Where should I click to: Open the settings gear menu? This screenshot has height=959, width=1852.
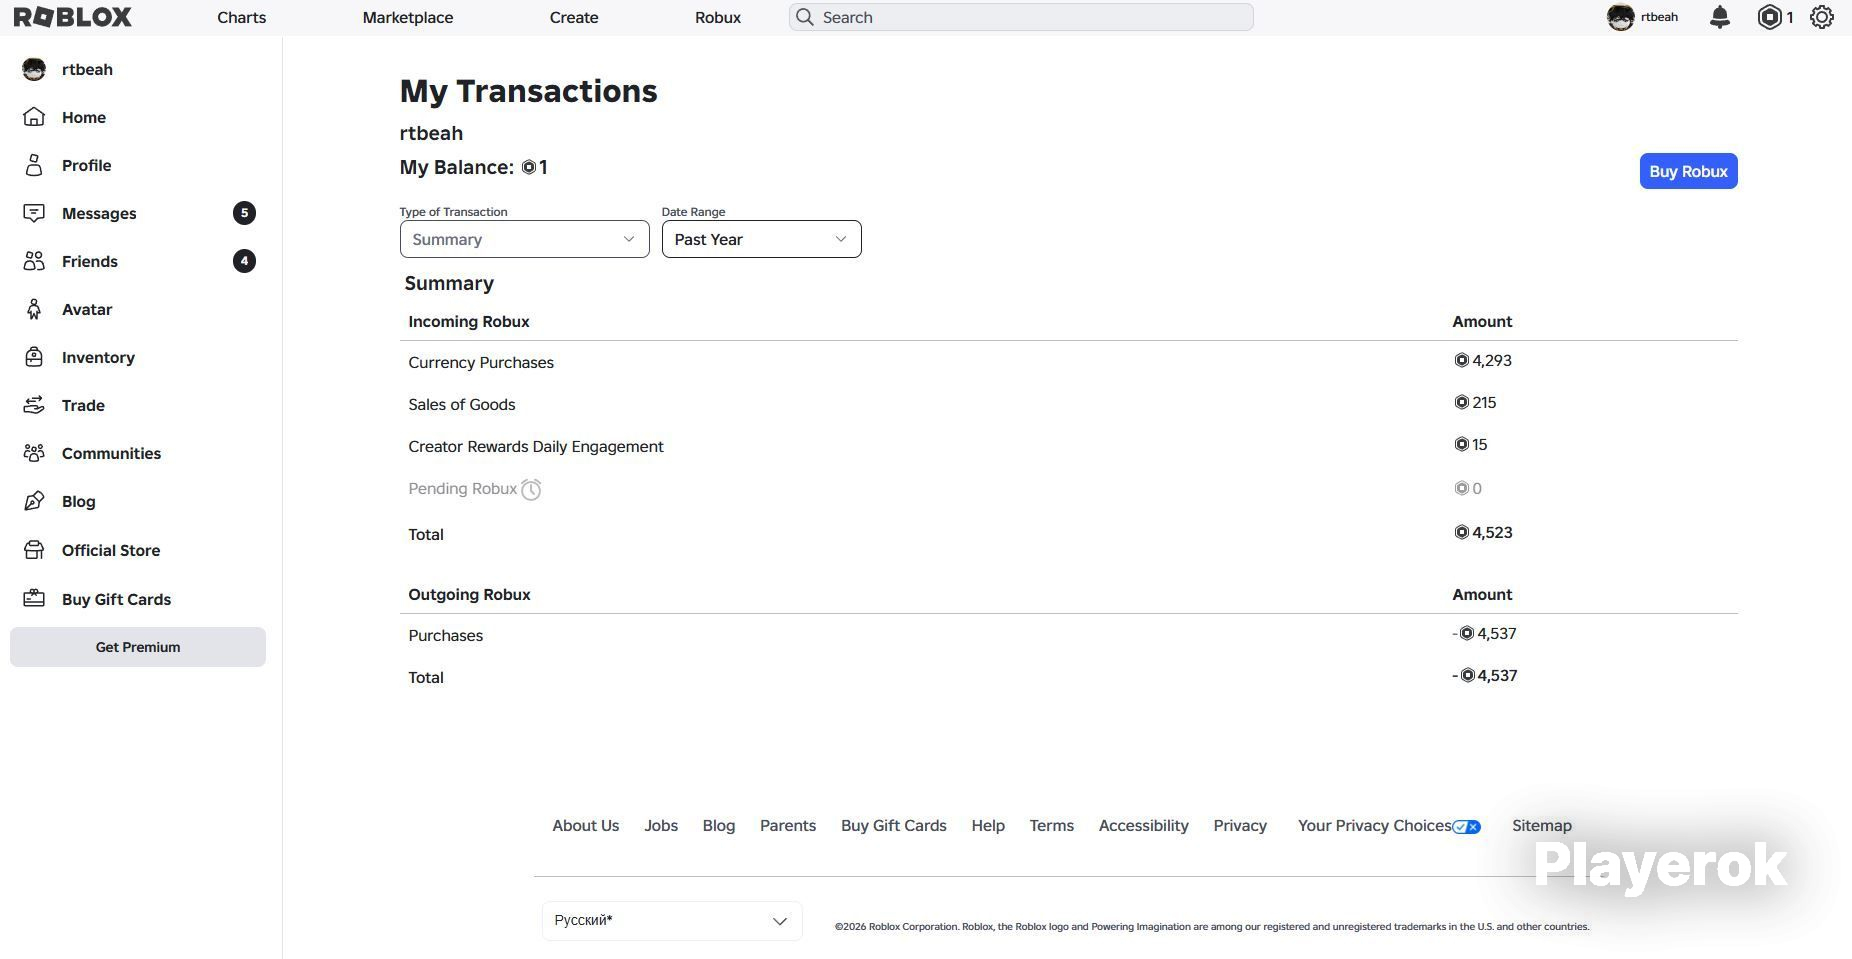pyautogui.click(x=1822, y=17)
